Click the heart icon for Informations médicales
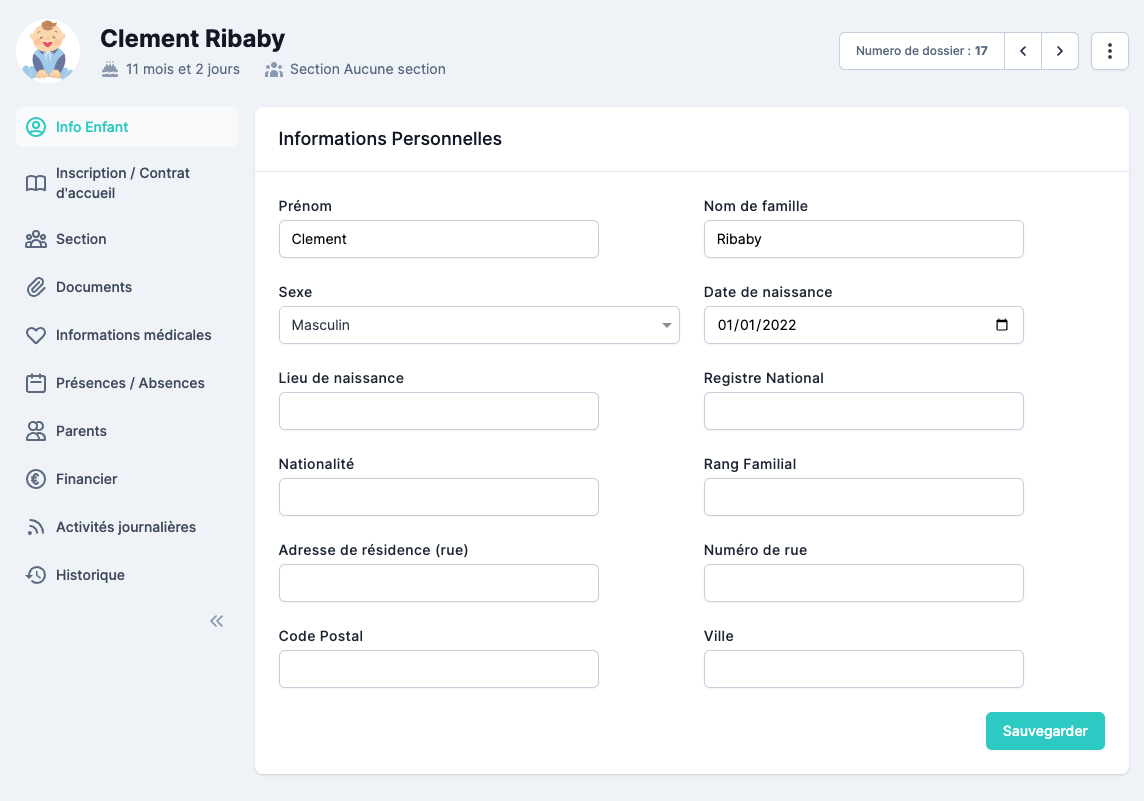1144x801 pixels. tap(36, 335)
